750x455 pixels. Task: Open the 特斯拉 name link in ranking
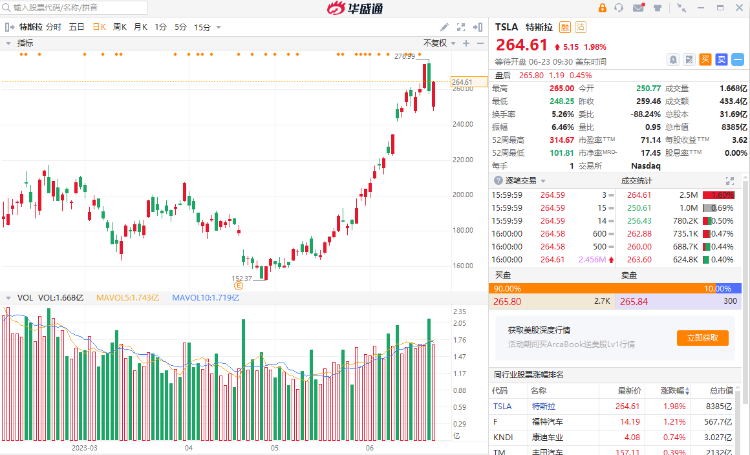pos(543,406)
